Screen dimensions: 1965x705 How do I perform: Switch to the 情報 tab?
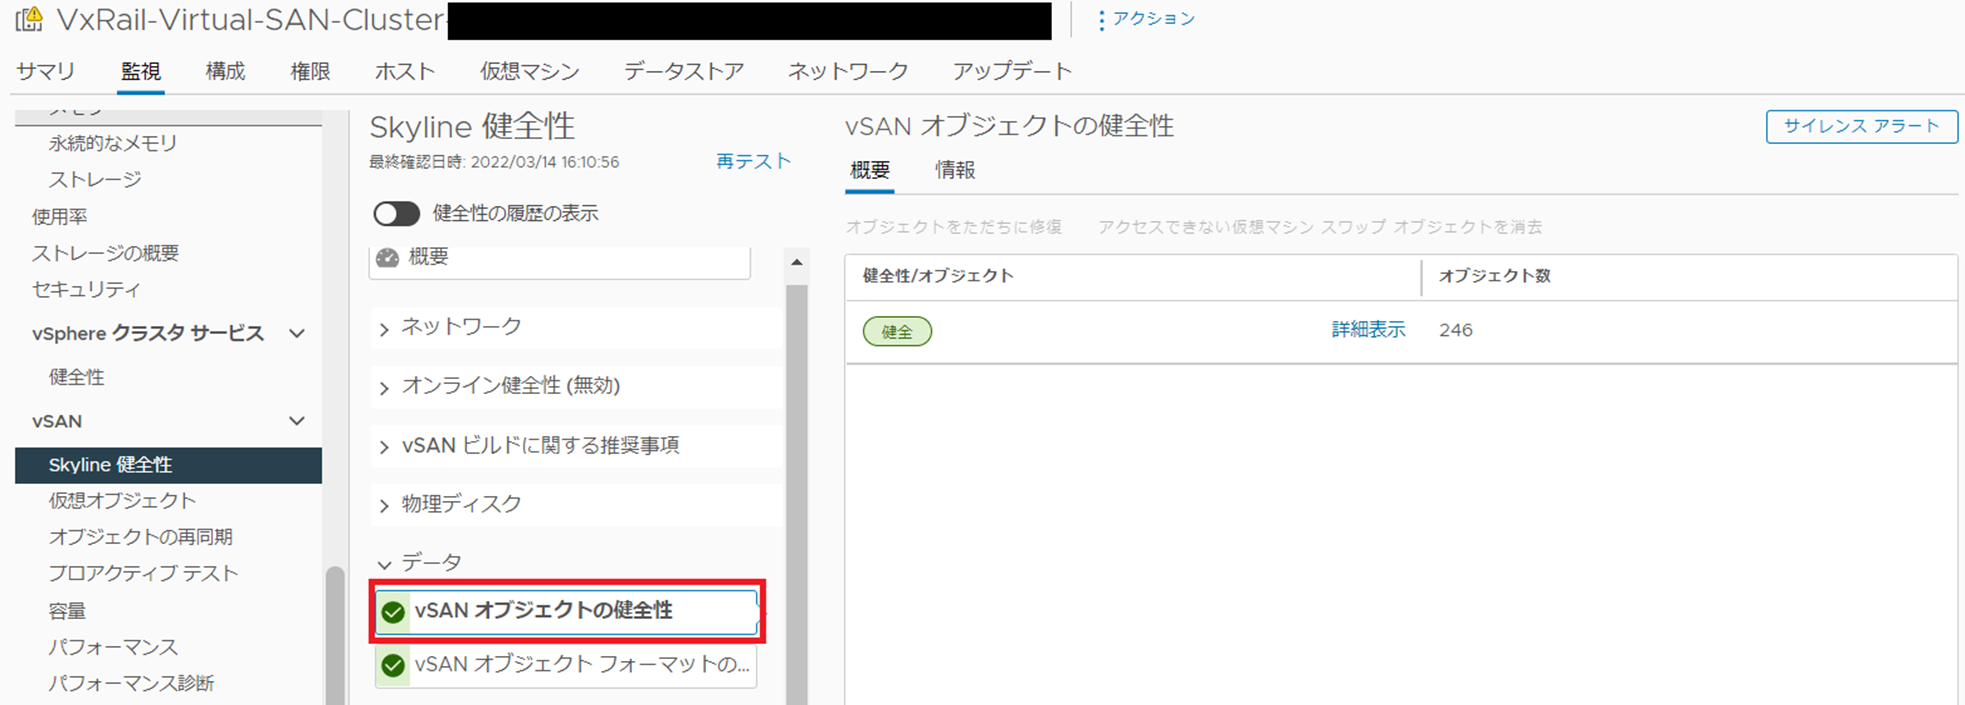(x=955, y=170)
